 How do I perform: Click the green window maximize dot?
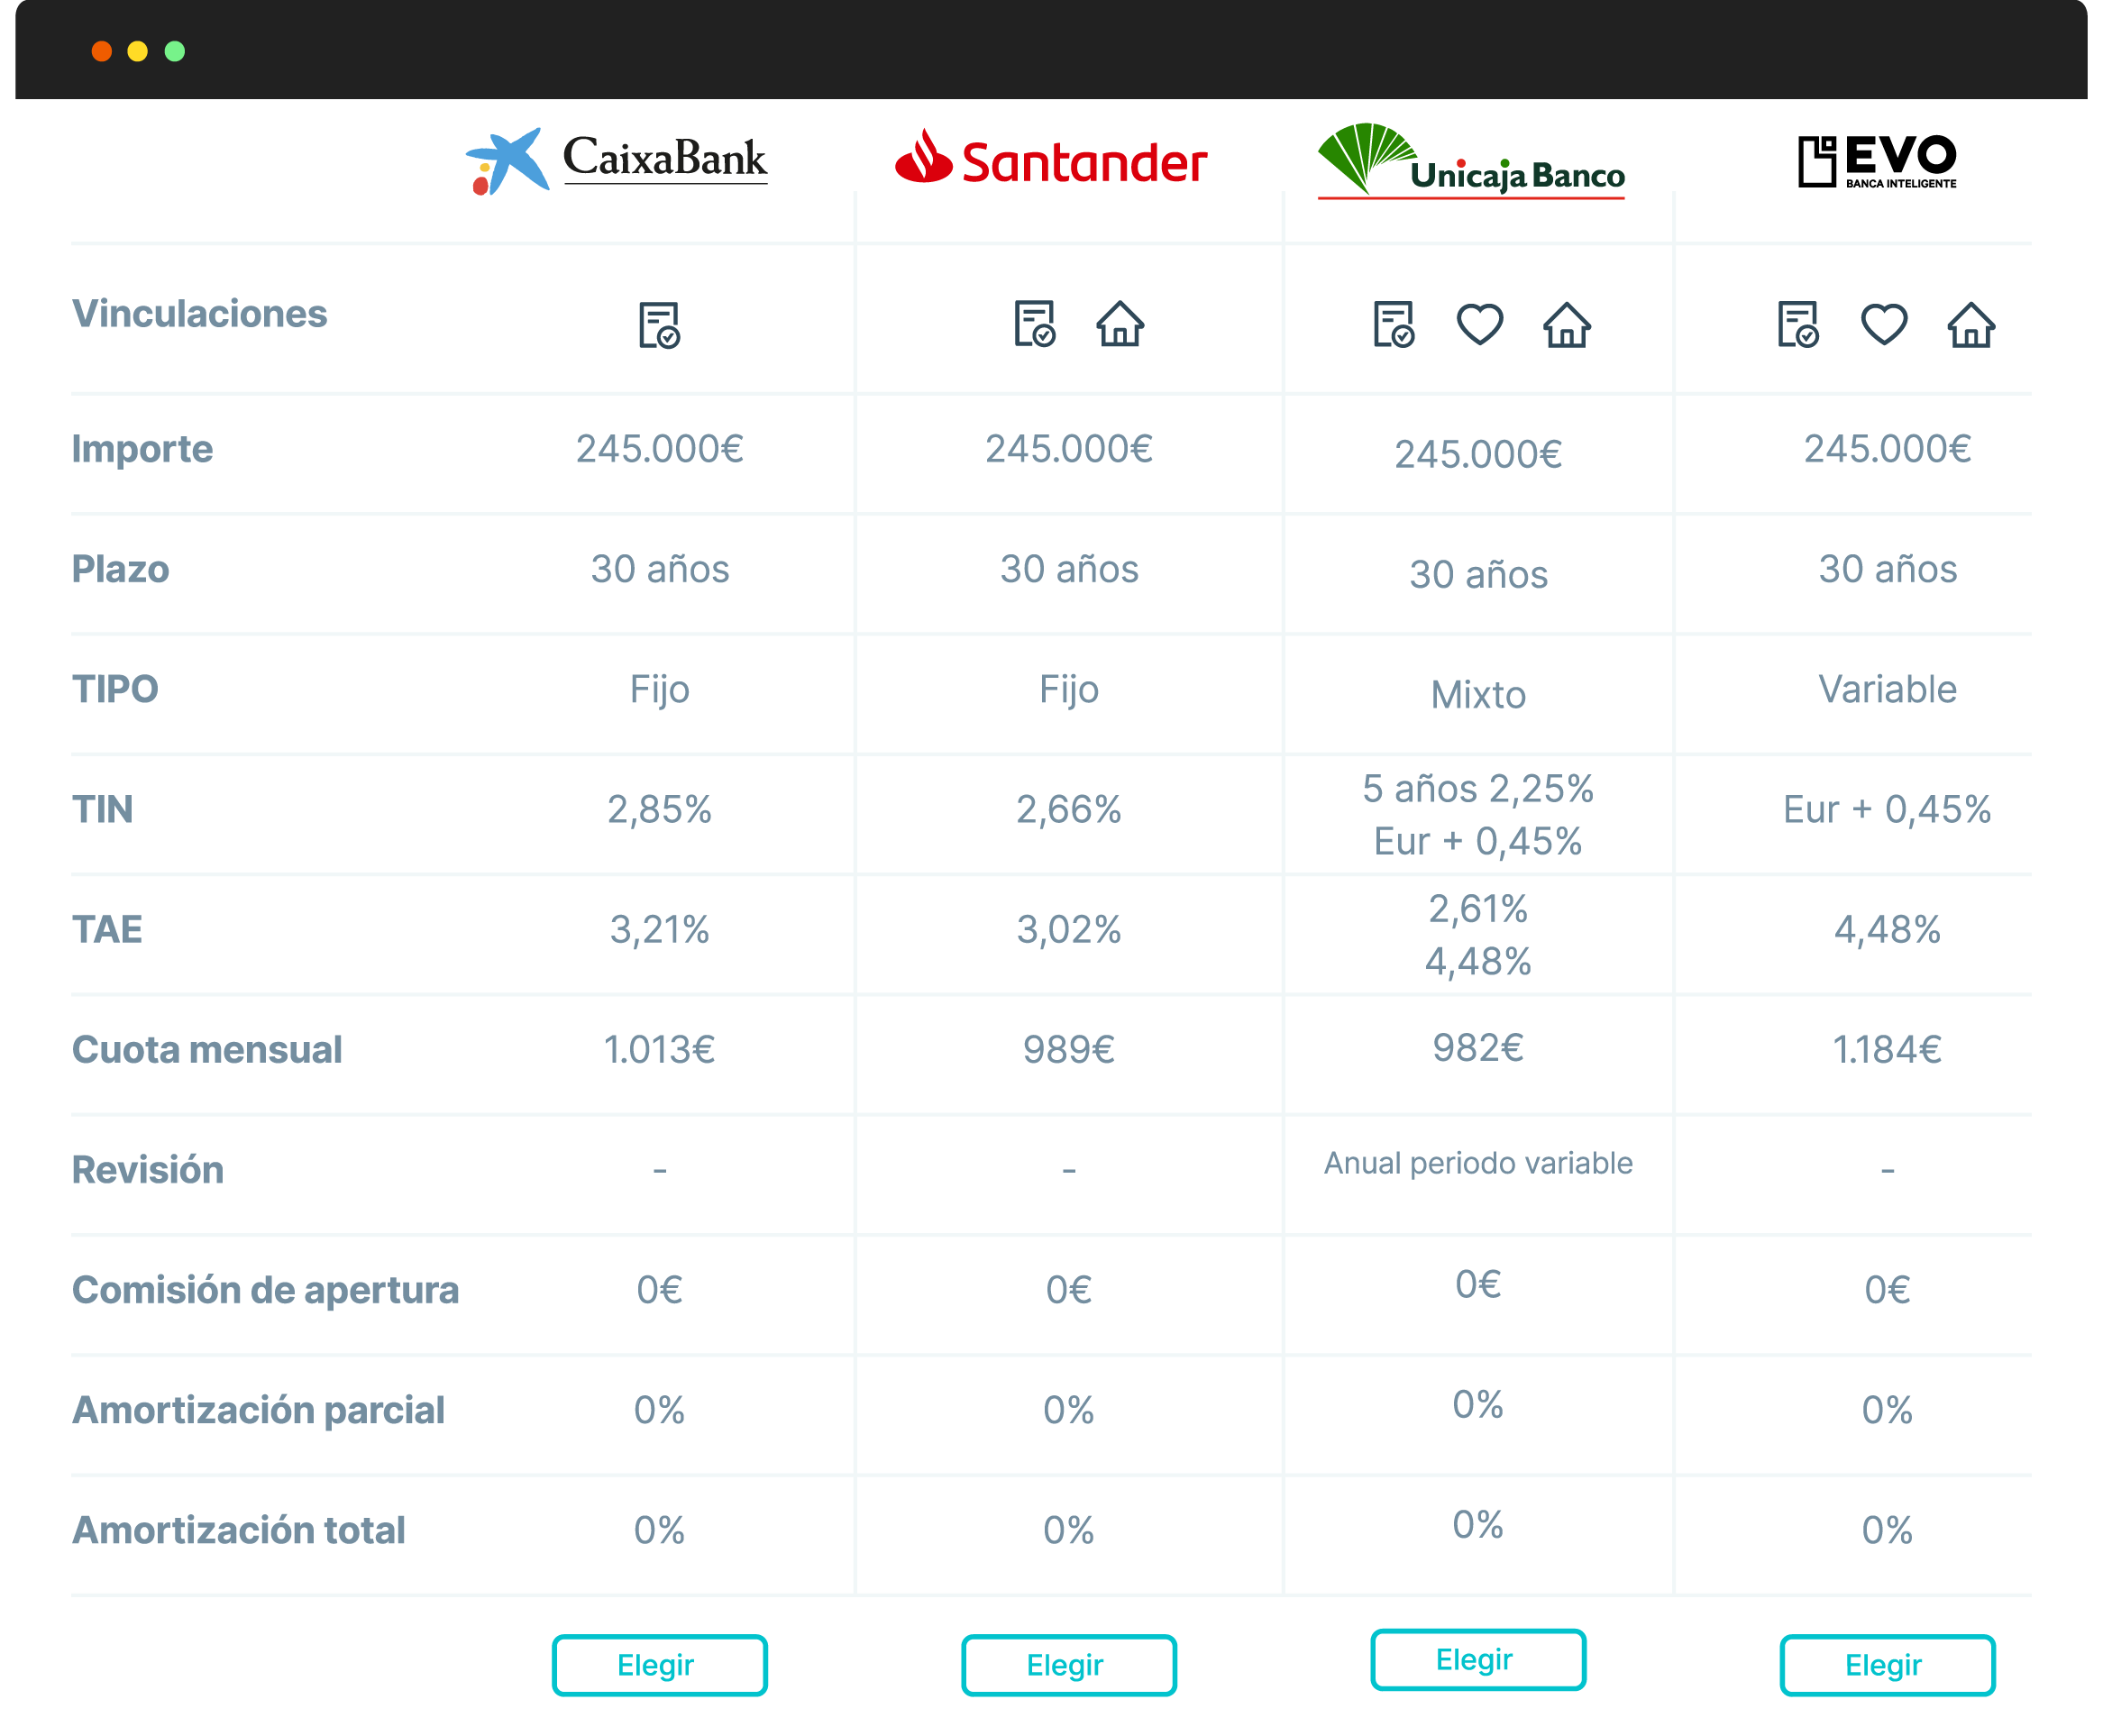[x=175, y=51]
